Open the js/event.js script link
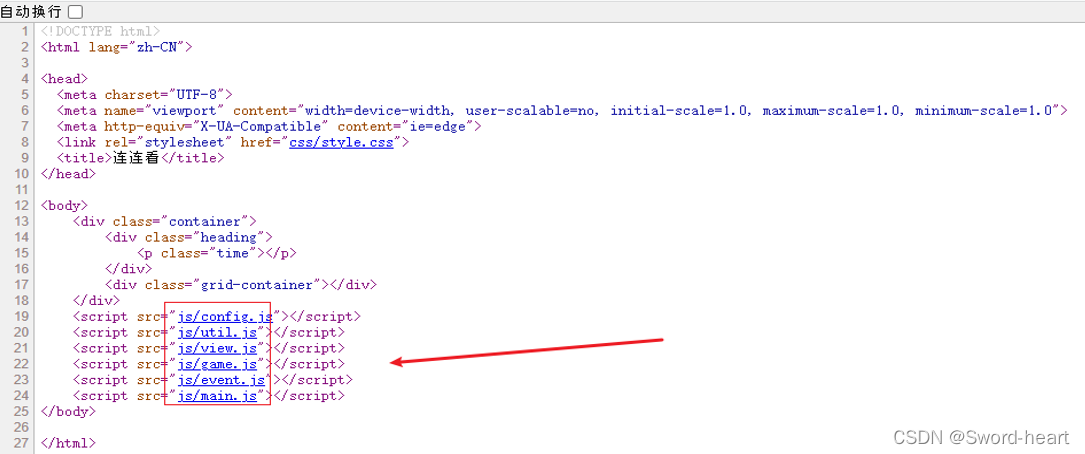Viewport: 1085px width, 454px height. click(221, 381)
